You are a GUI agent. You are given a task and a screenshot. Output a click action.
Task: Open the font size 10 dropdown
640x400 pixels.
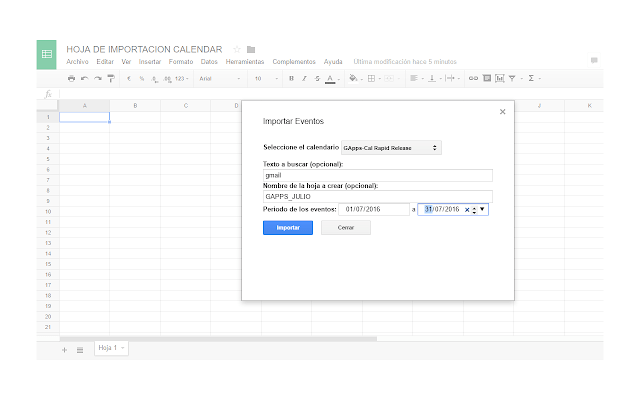[x=265, y=78]
